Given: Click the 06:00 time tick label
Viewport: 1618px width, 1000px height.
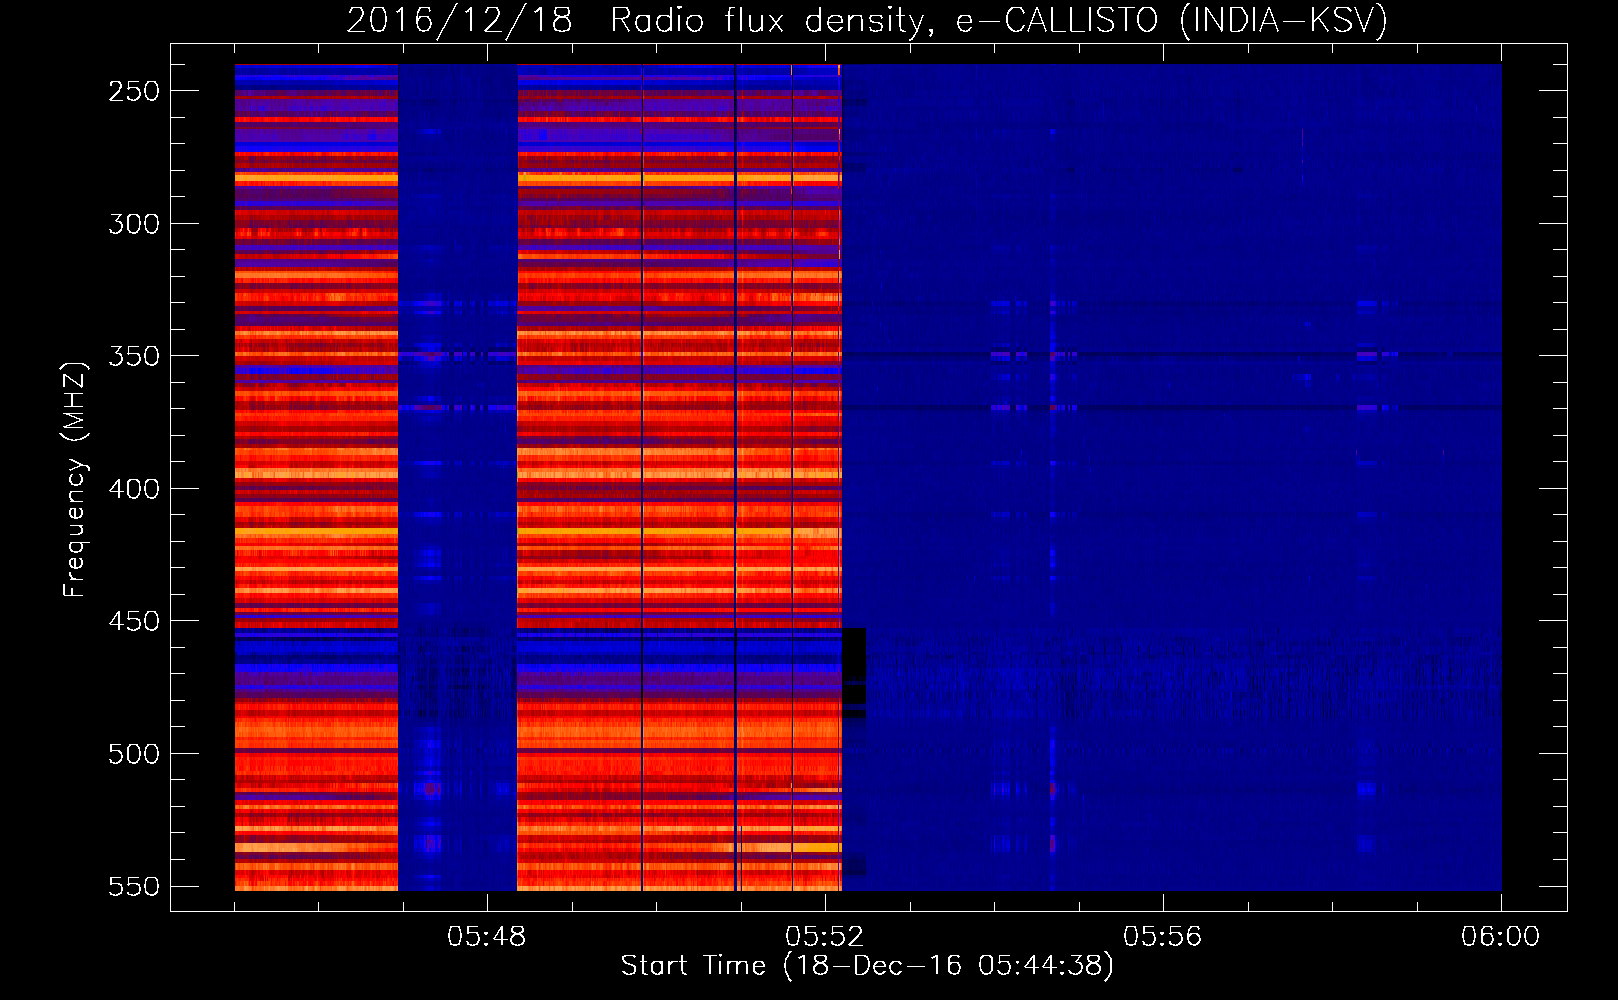Looking at the screenshot, I should click(x=1501, y=937).
